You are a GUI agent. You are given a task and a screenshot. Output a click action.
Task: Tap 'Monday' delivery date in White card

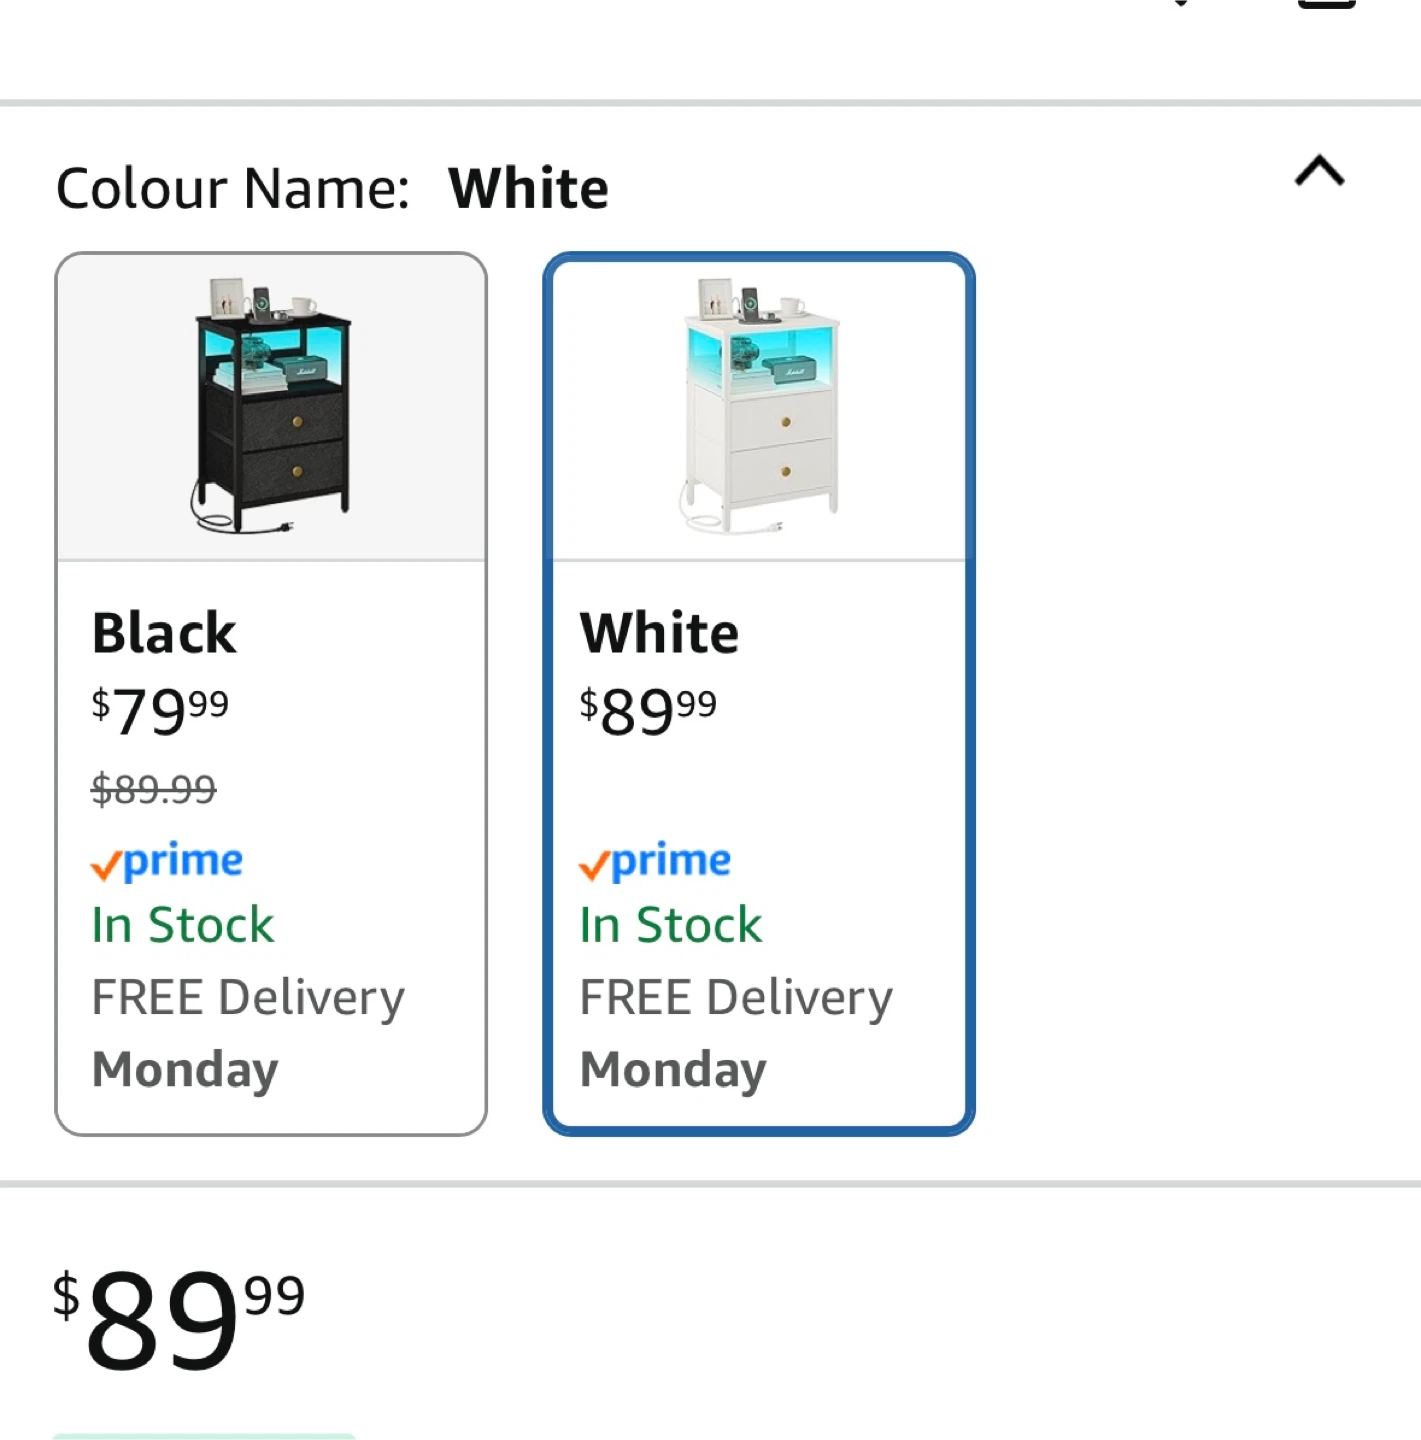(673, 1069)
